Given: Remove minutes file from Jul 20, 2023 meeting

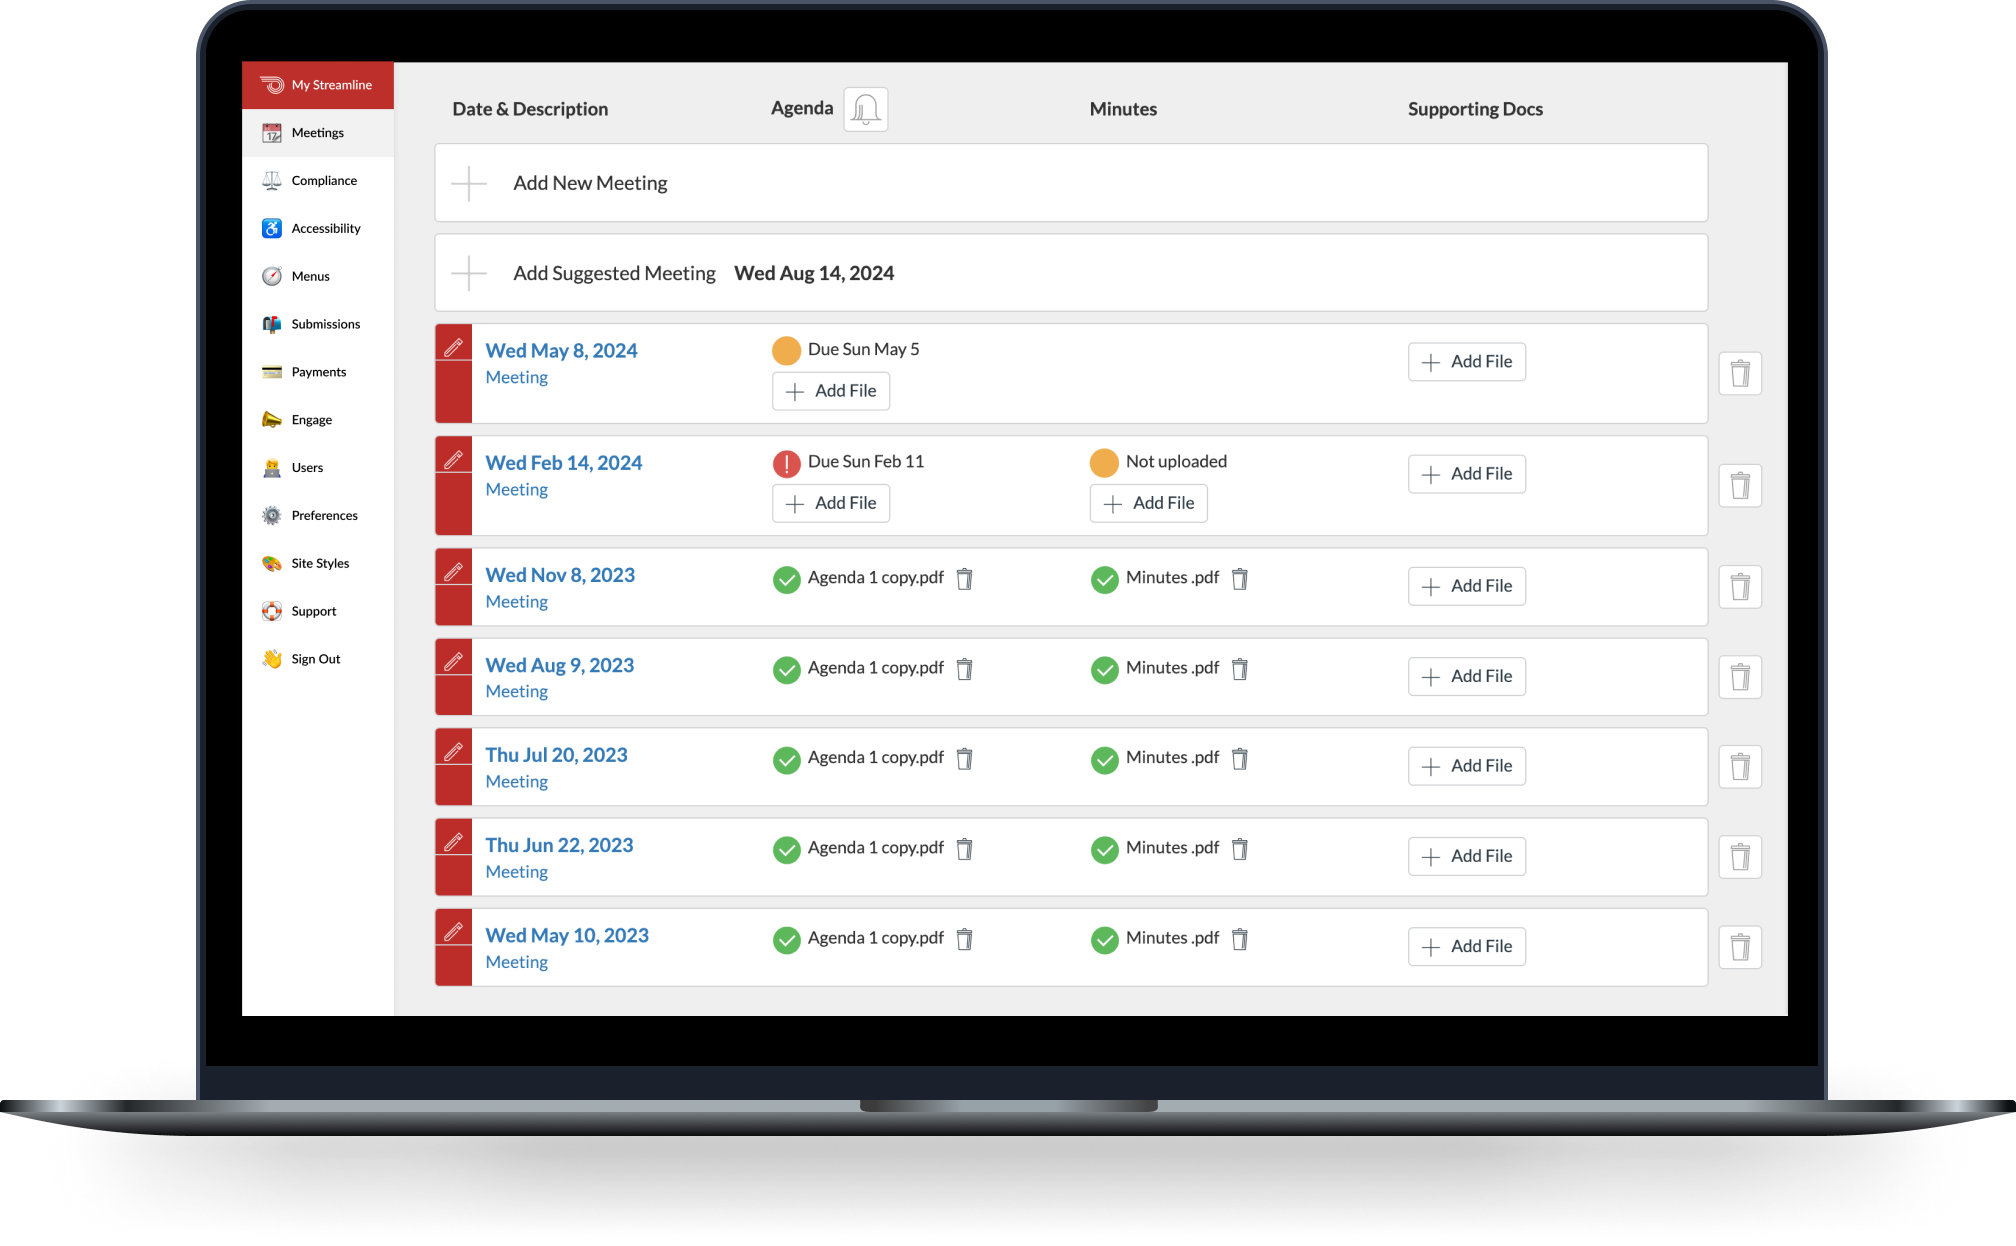Looking at the screenshot, I should [1240, 759].
